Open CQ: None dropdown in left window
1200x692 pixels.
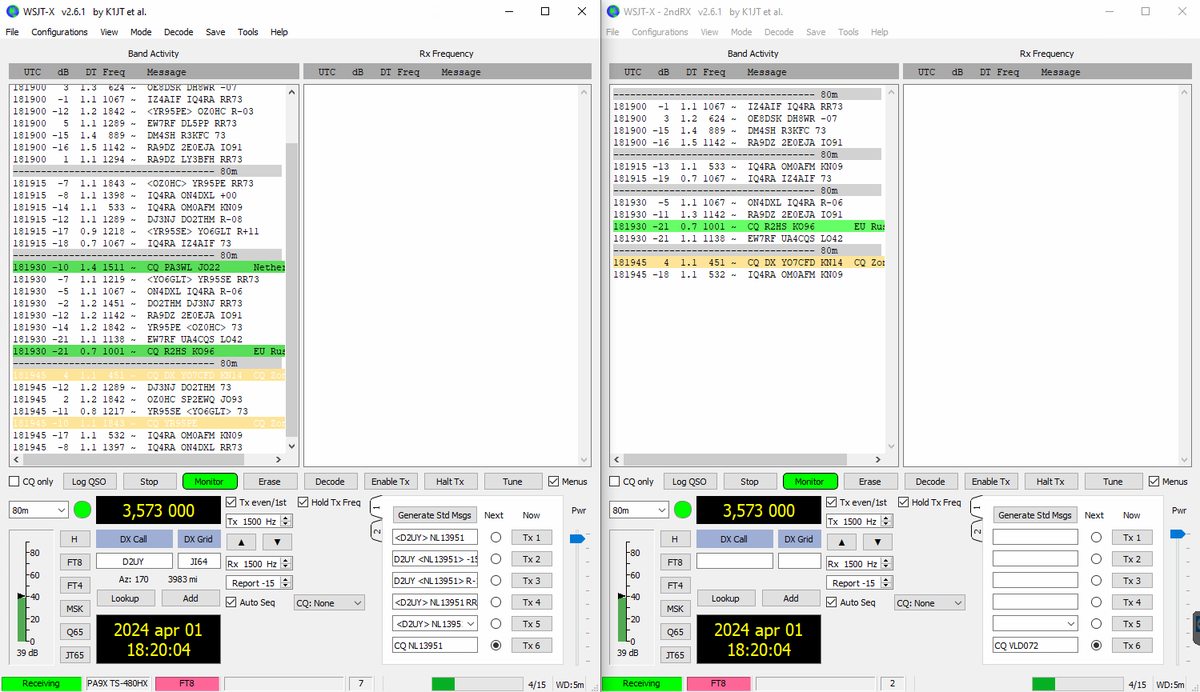tap(329, 603)
